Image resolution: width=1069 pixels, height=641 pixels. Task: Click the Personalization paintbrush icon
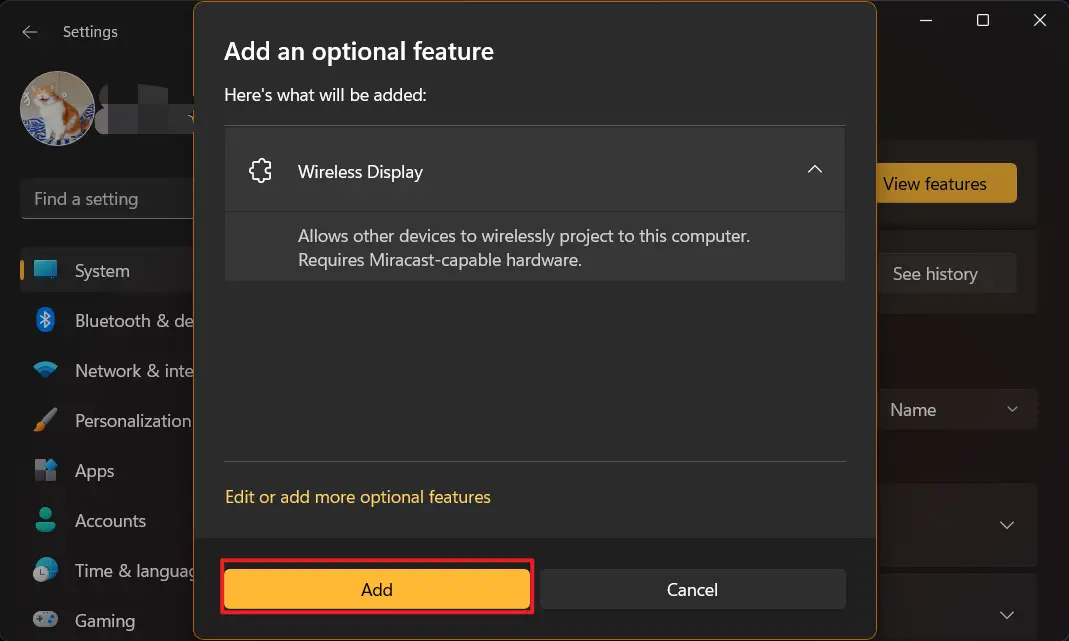pyautogui.click(x=45, y=420)
